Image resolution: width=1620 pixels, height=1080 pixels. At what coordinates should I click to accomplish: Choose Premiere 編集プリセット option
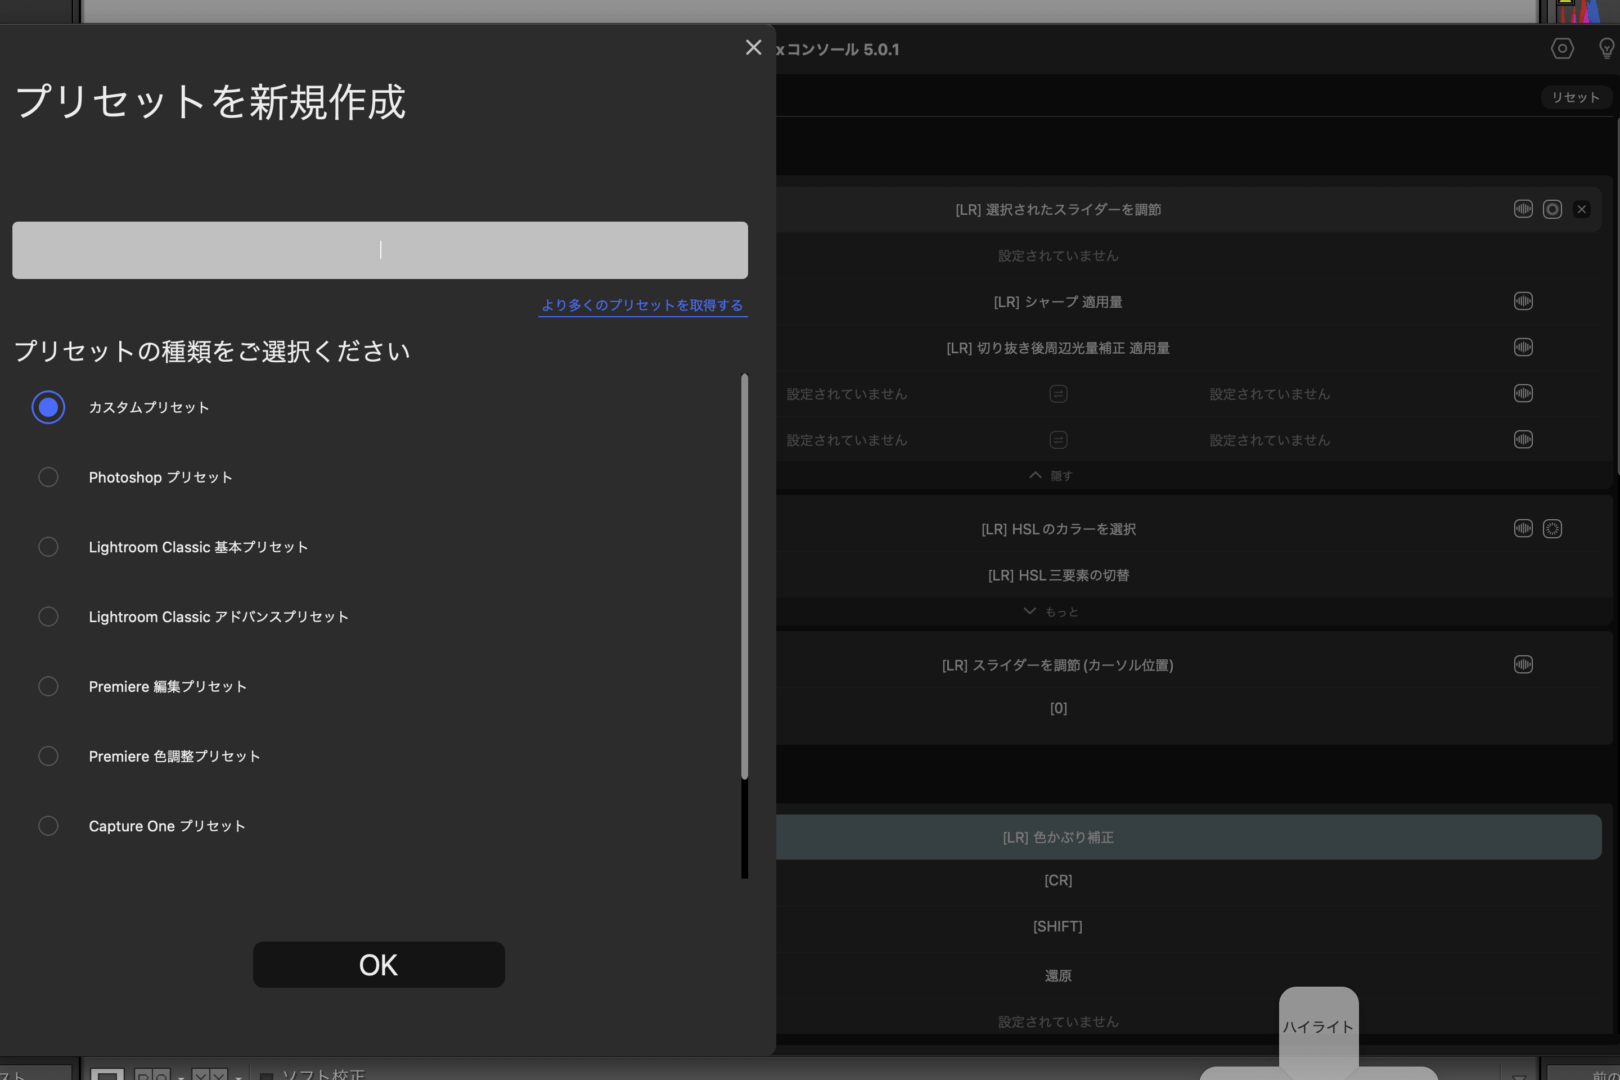(48, 686)
